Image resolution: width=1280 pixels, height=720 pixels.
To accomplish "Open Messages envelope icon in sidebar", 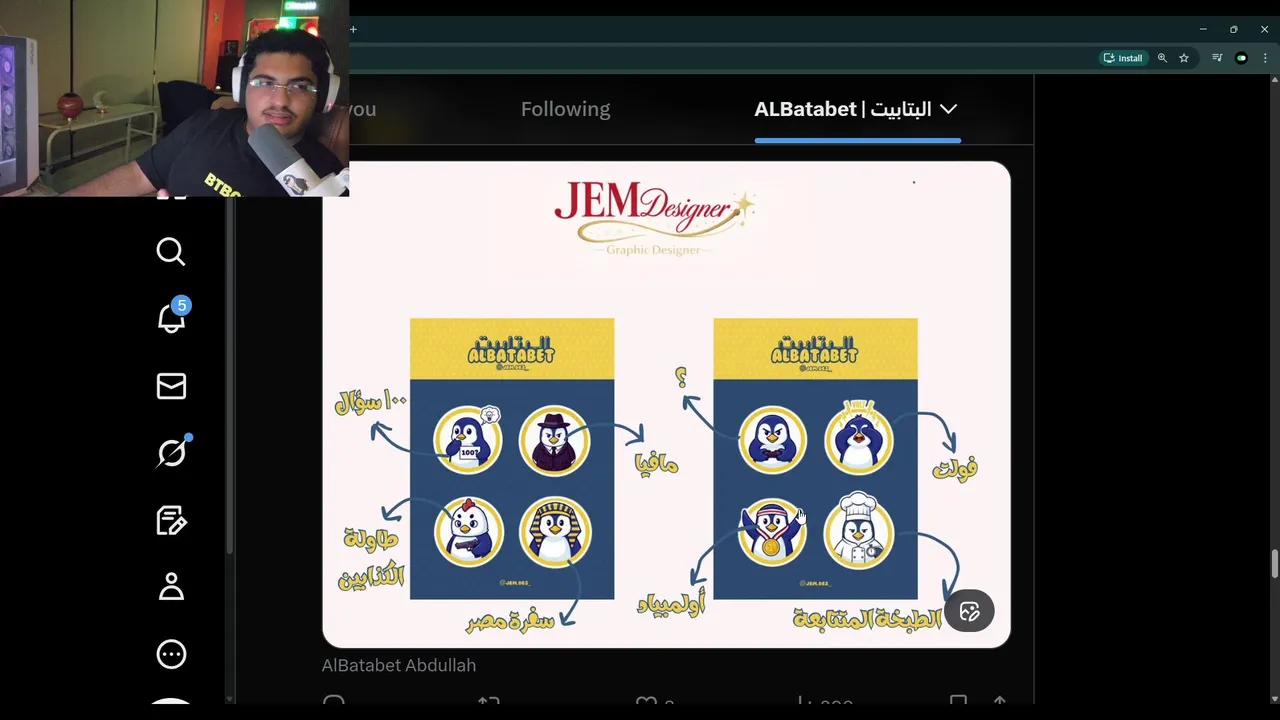I will 171,386.
